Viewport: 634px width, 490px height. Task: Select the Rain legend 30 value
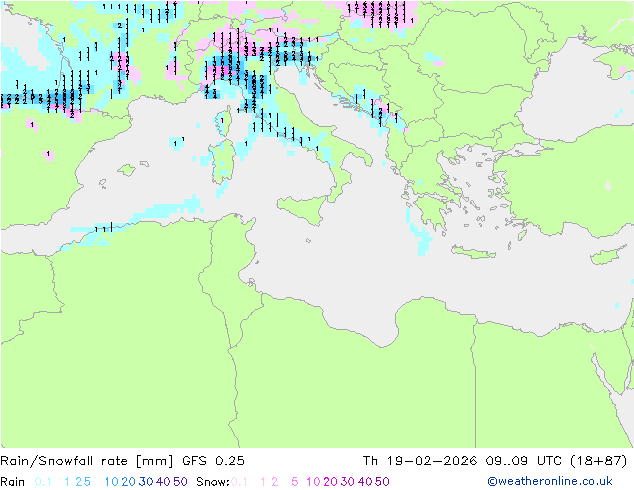coord(146,482)
